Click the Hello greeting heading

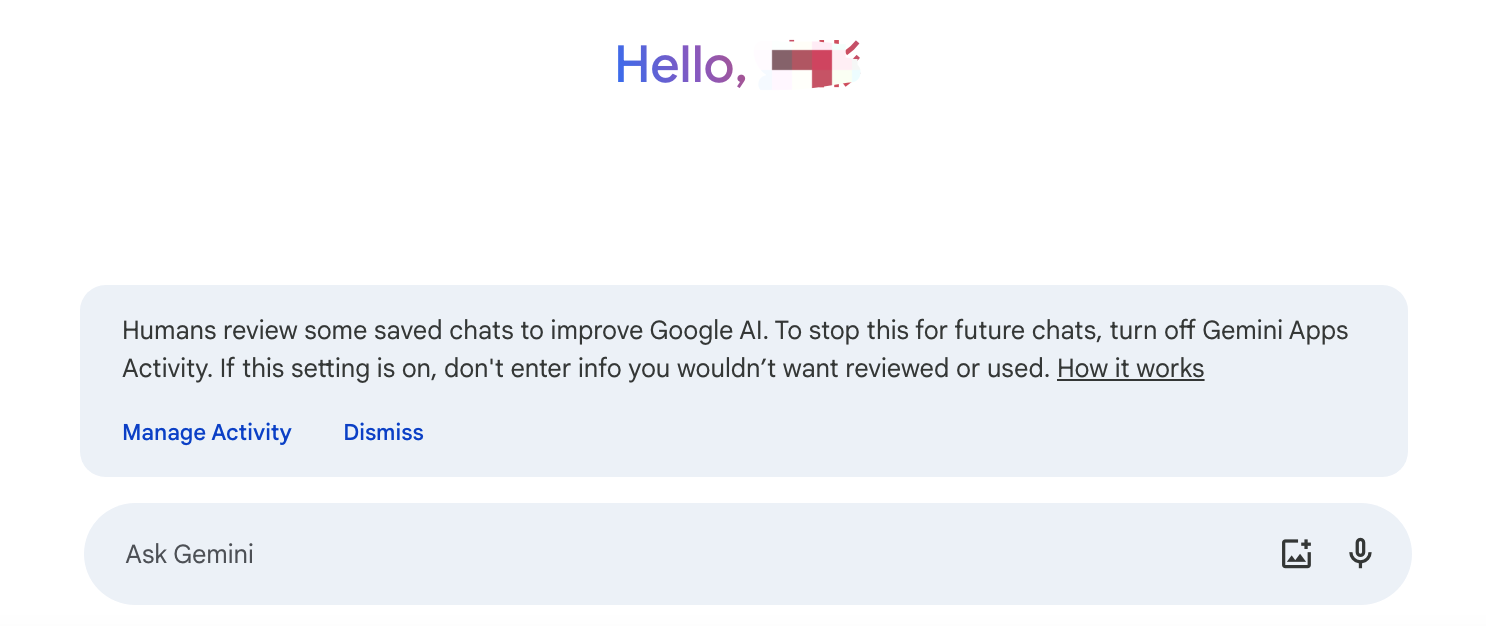737,65
